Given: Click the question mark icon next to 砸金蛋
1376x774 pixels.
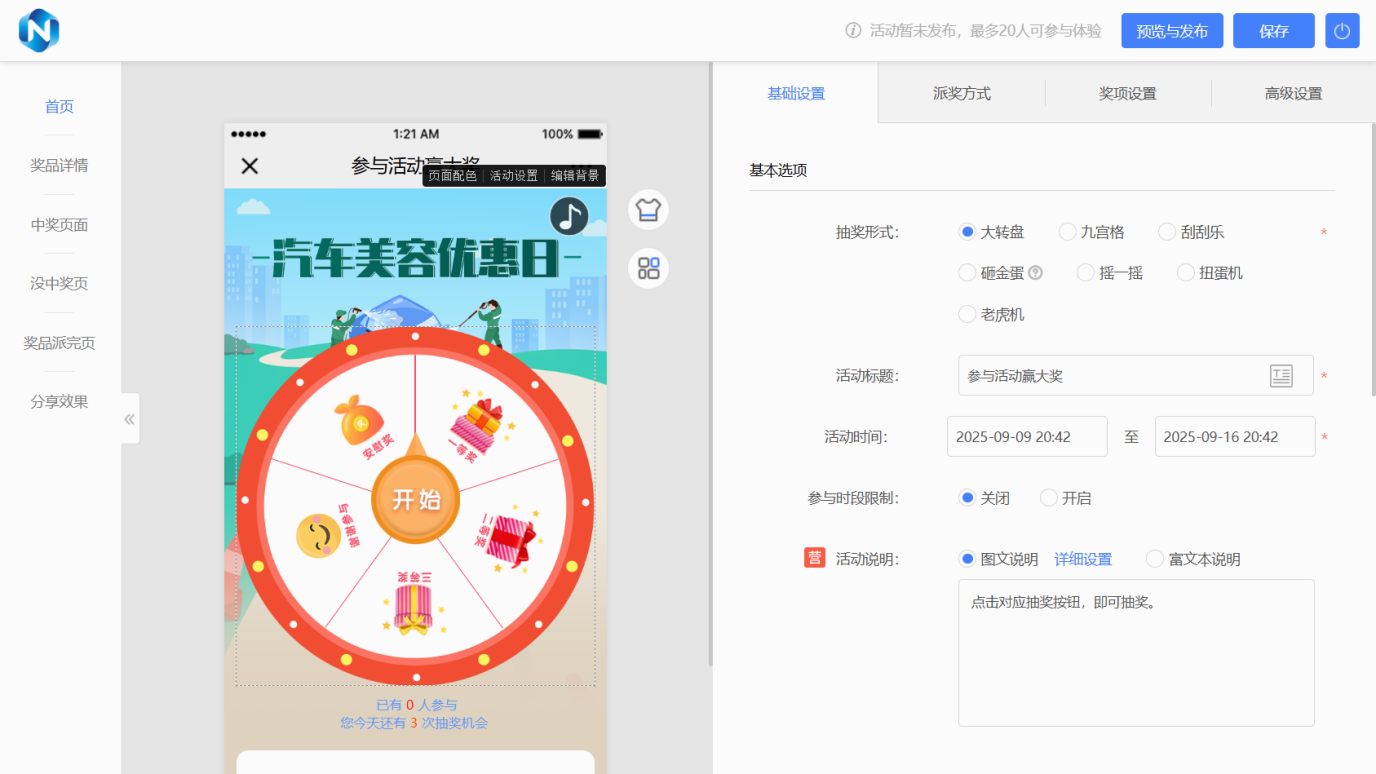Looking at the screenshot, I should tap(1033, 272).
